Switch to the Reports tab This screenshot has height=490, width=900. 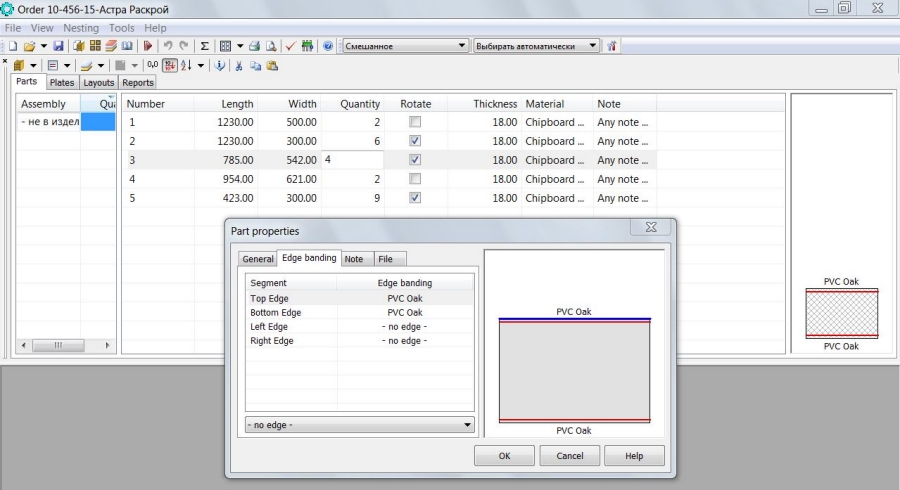point(138,83)
